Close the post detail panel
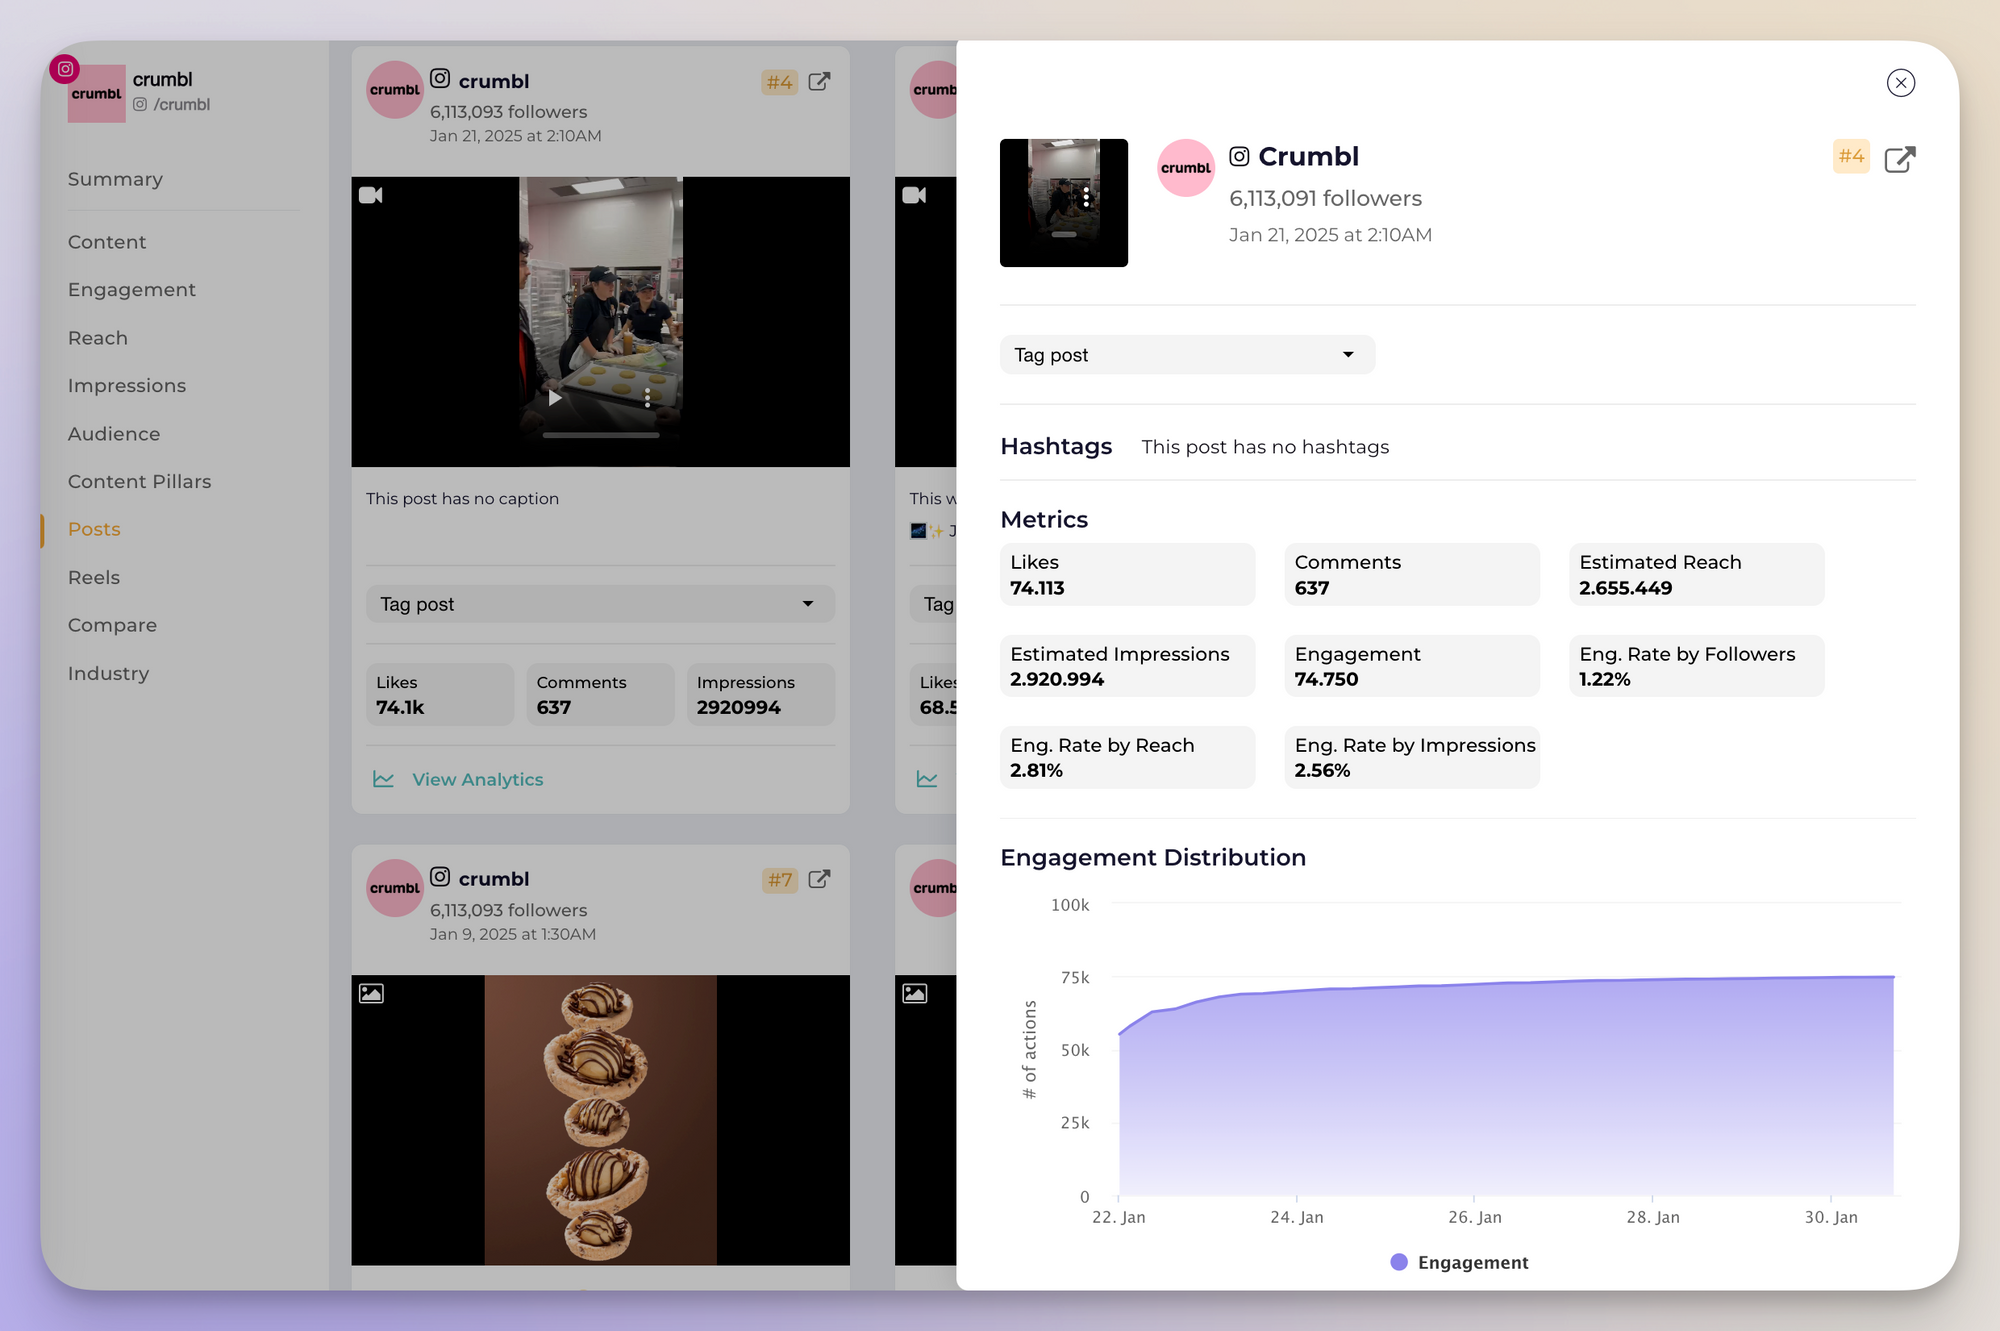 tap(1900, 83)
